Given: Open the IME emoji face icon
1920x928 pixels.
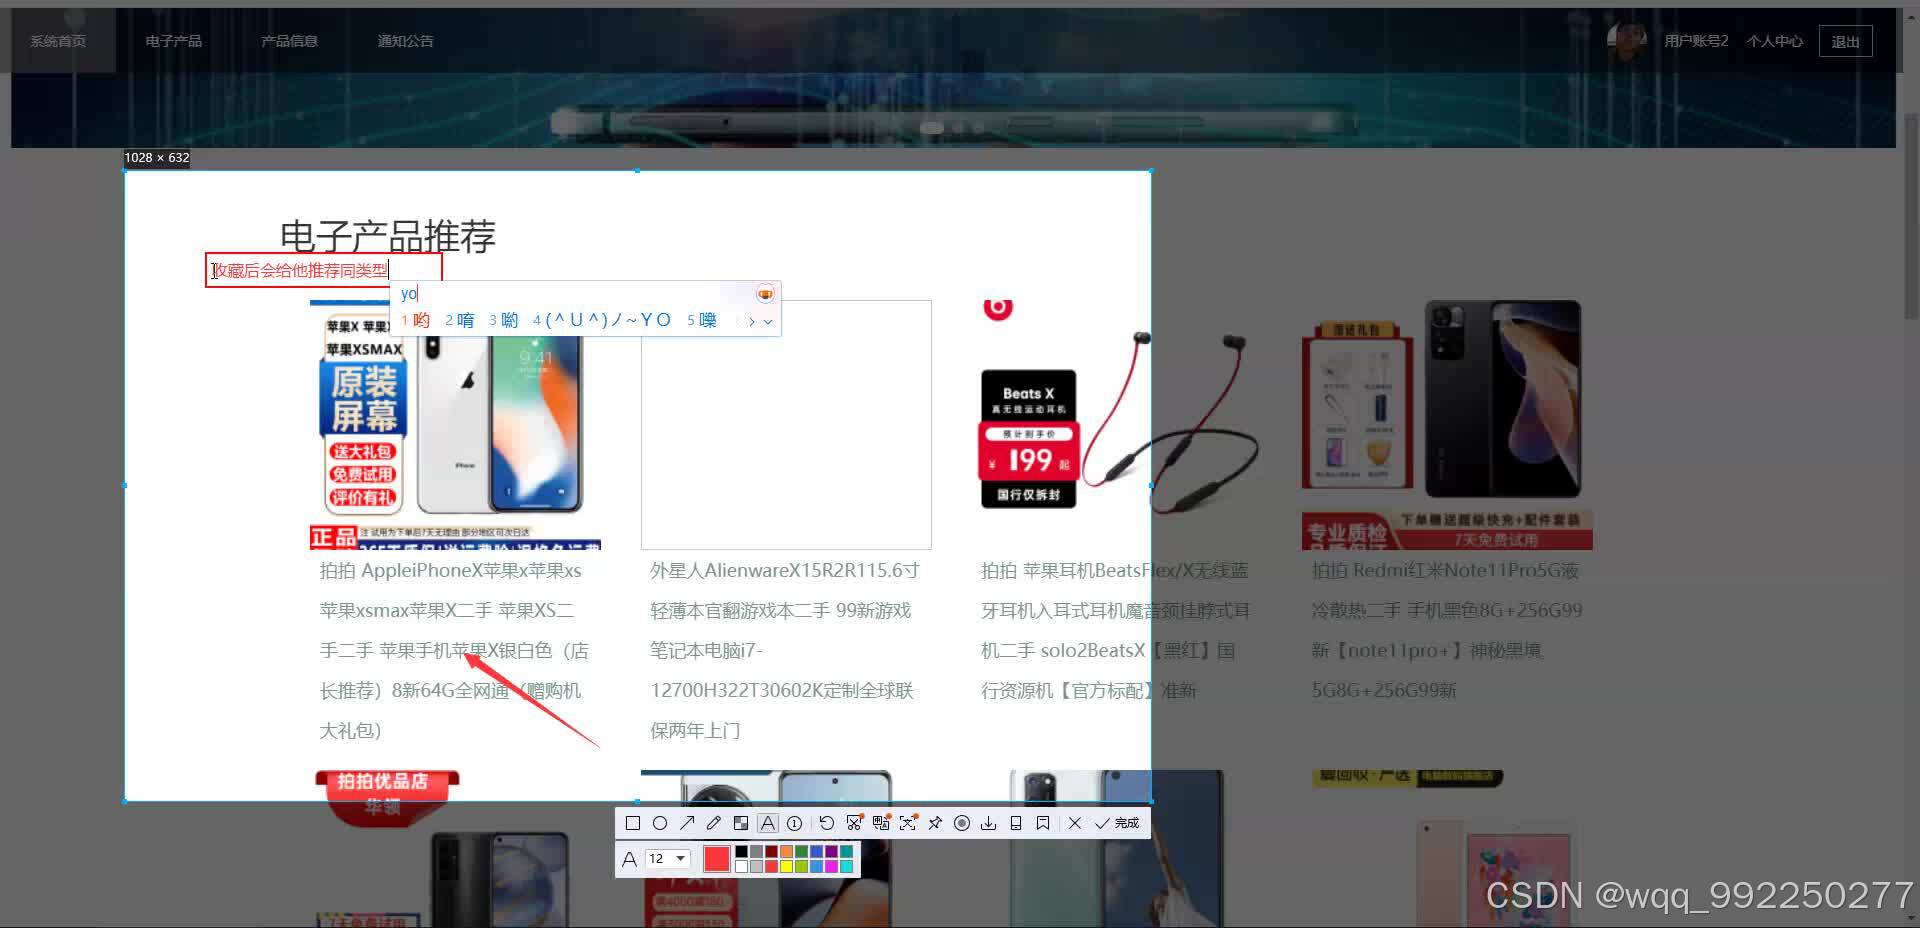Looking at the screenshot, I should 765,293.
